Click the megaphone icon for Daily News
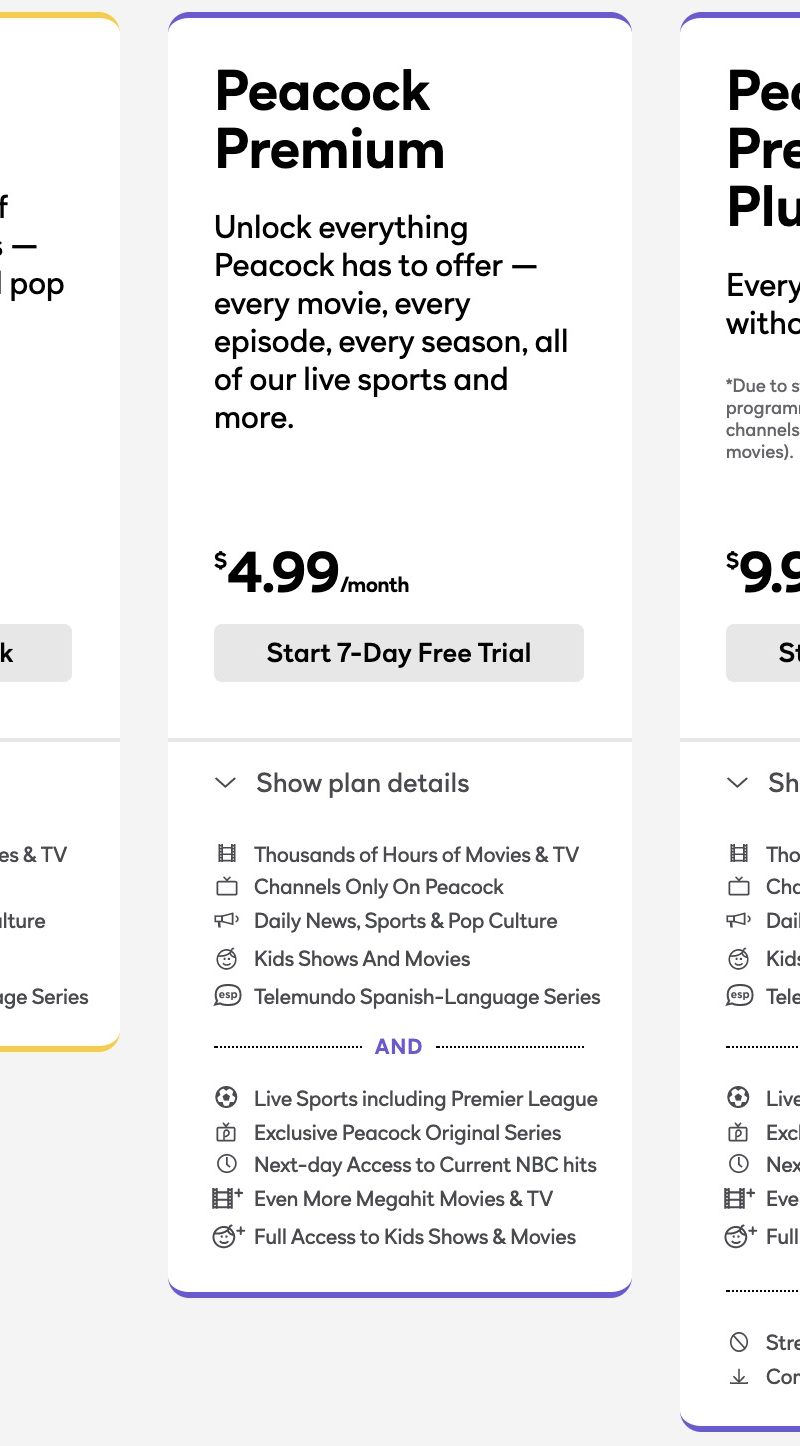 [x=227, y=921]
